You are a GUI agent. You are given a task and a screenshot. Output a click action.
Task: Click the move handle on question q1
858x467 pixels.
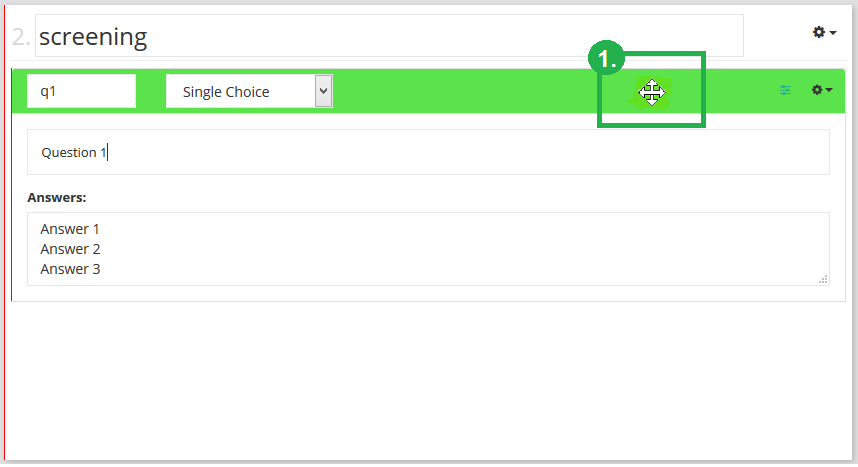tap(652, 93)
